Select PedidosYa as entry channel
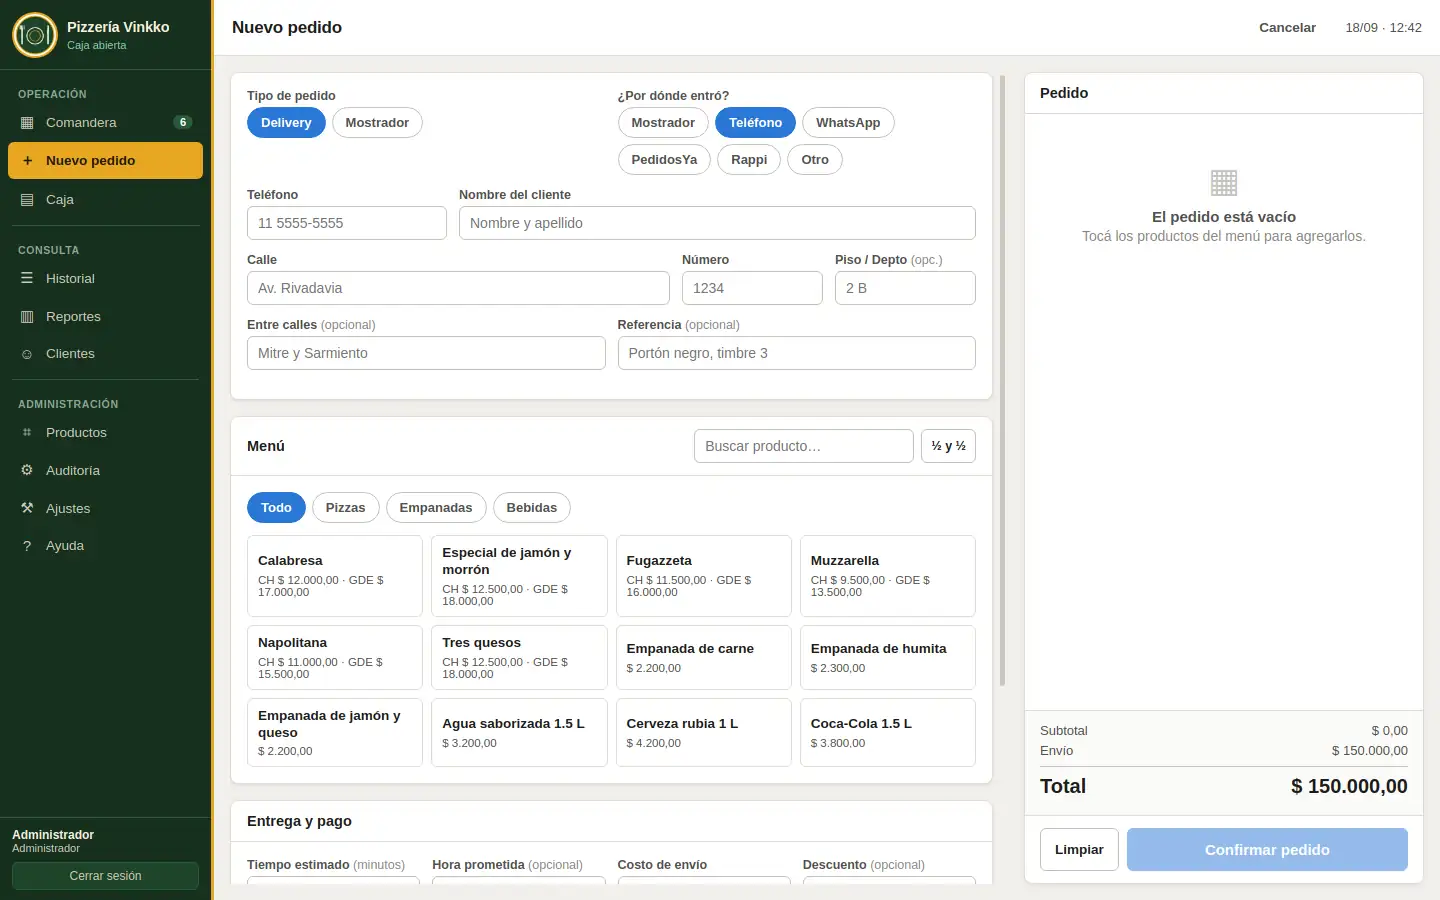 (664, 160)
